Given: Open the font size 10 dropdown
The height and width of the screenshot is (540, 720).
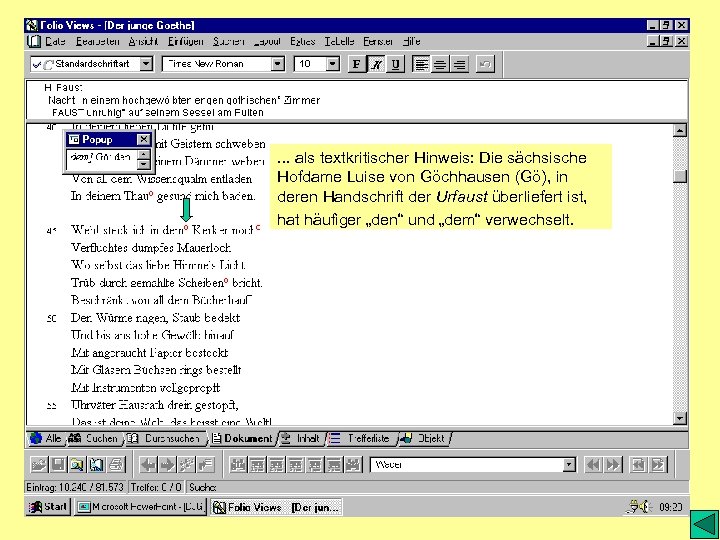Looking at the screenshot, I should pyautogui.click(x=333, y=64).
